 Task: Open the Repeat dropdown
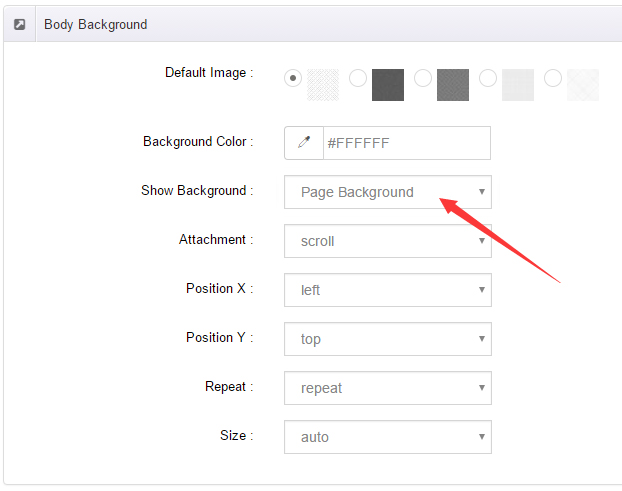tap(388, 388)
